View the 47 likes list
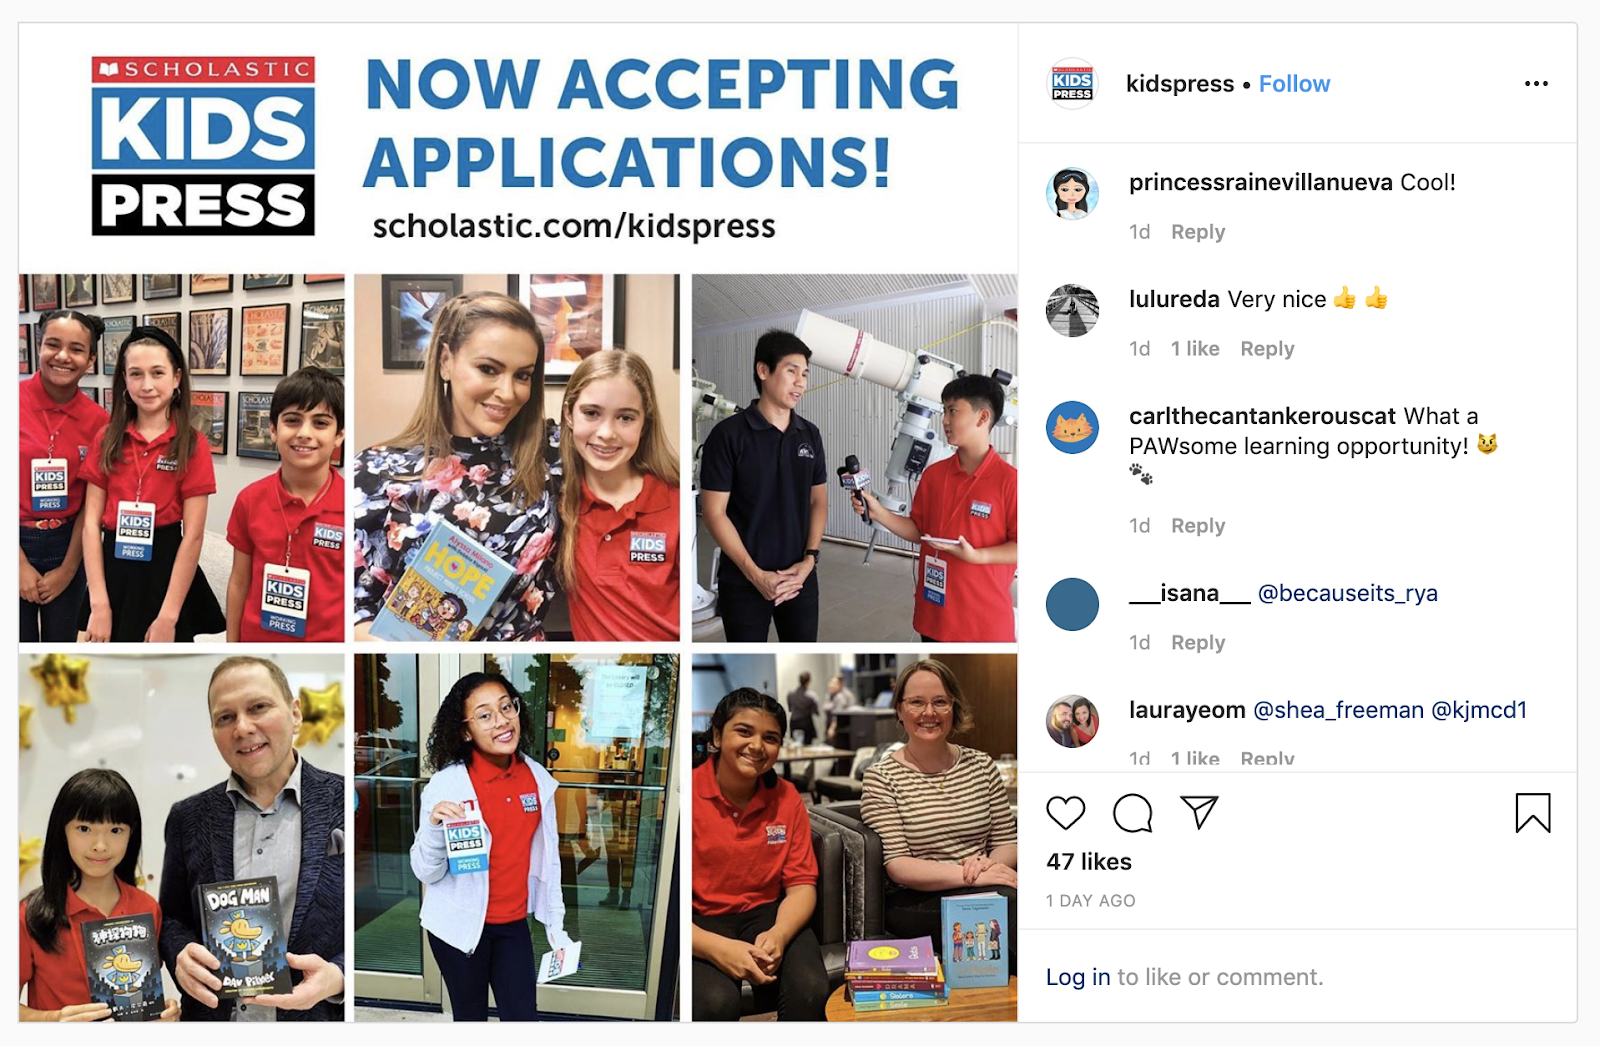The height and width of the screenshot is (1046, 1600). [1089, 862]
